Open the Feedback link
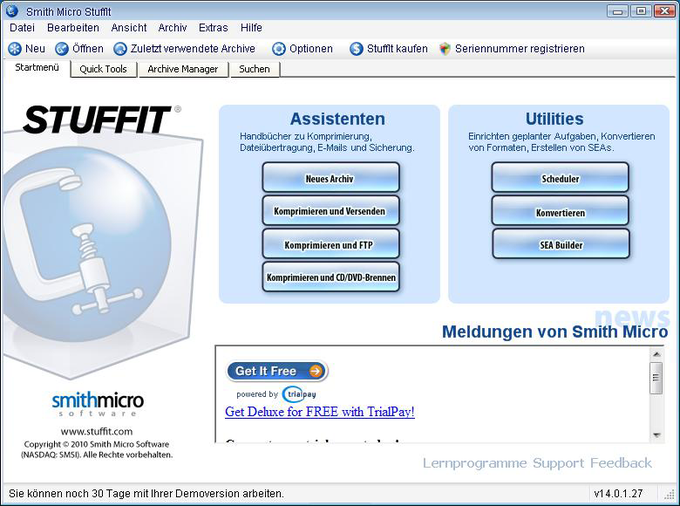 coord(621,463)
